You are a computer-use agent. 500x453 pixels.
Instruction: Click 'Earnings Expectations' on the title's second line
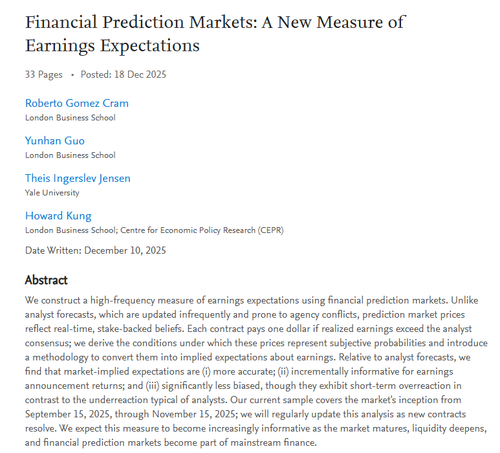coord(113,46)
